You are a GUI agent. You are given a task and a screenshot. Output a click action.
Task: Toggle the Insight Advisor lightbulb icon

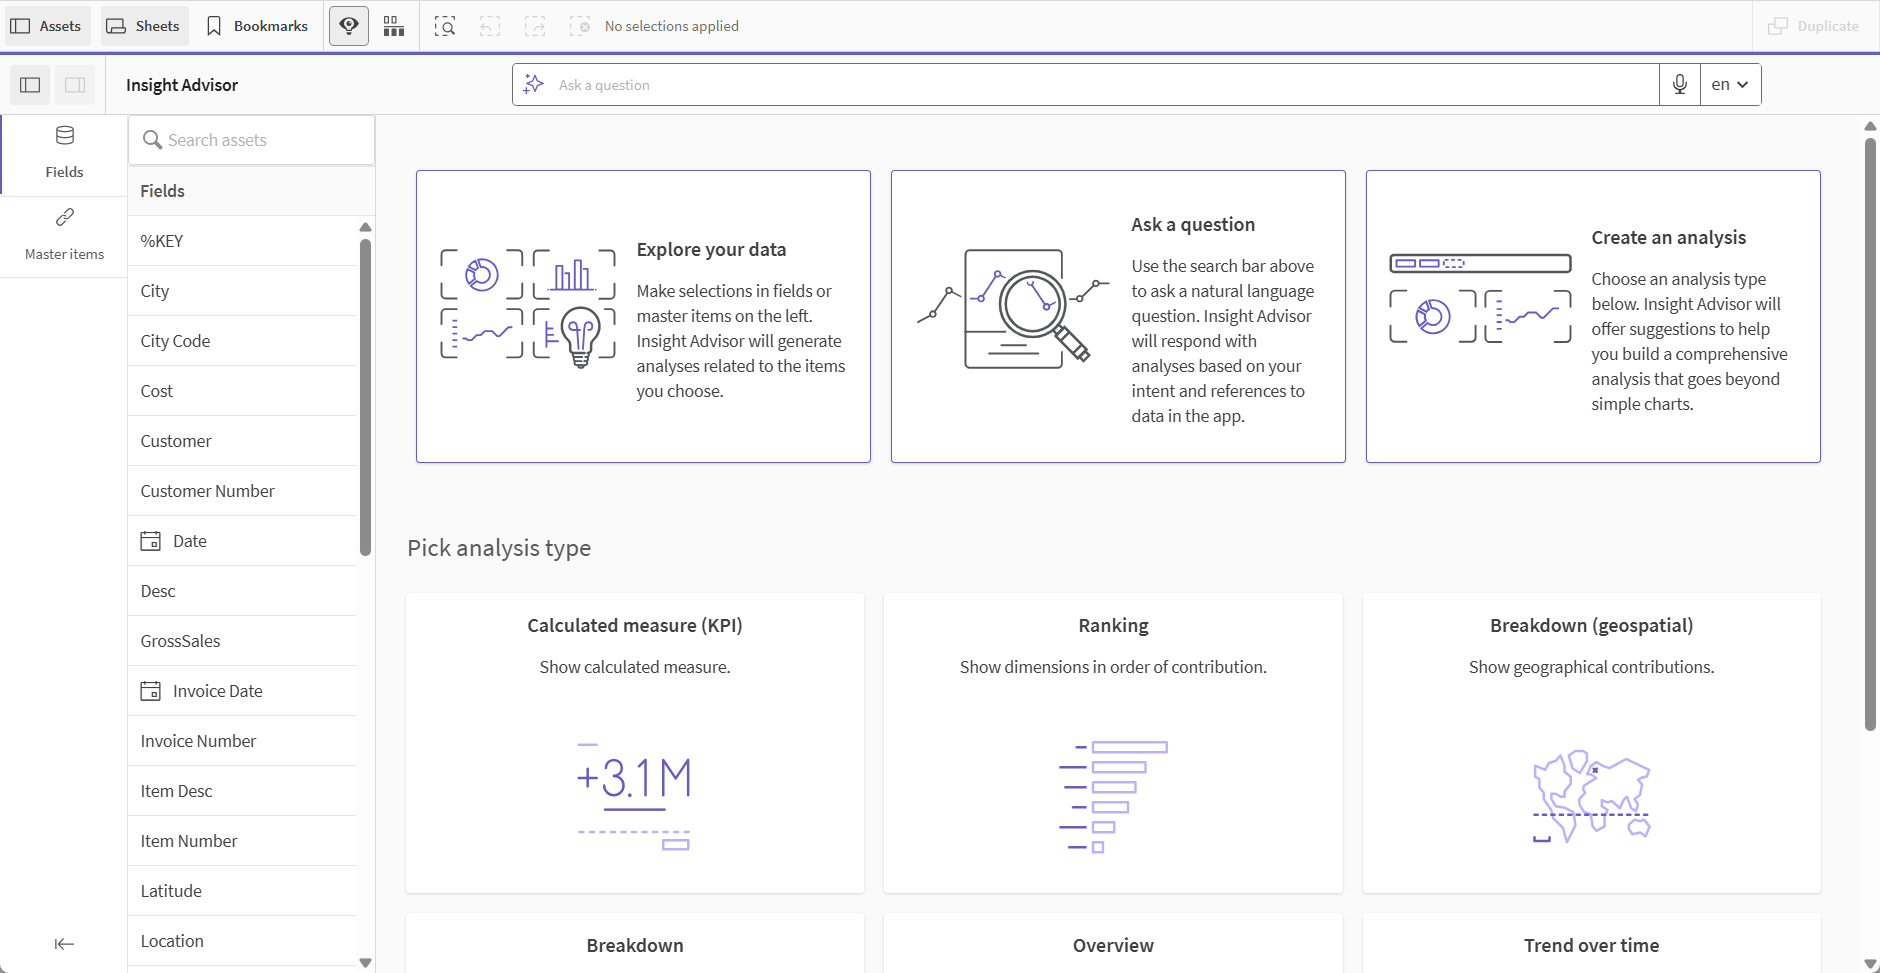tap(348, 25)
